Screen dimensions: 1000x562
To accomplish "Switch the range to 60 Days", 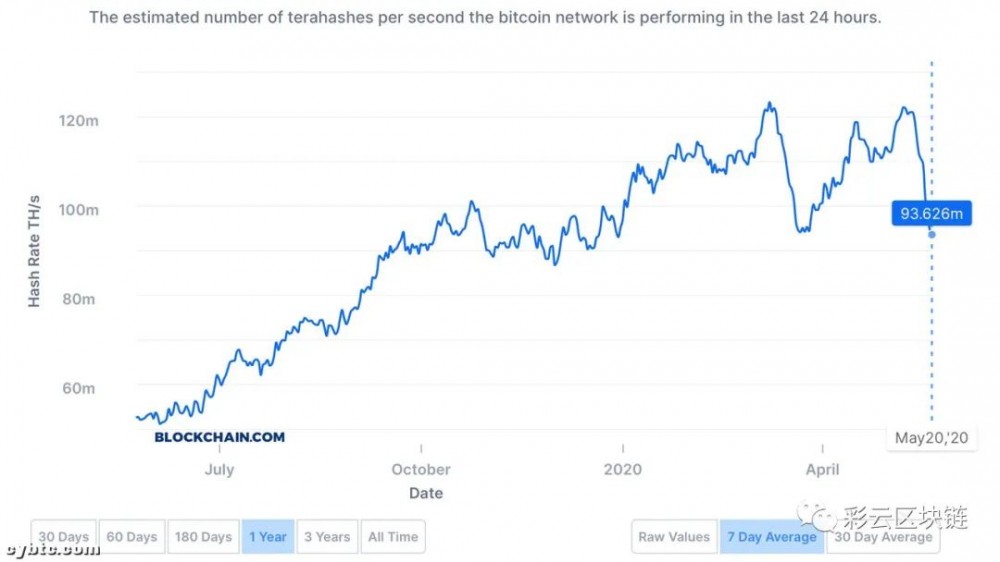I will click(x=132, y=537).
